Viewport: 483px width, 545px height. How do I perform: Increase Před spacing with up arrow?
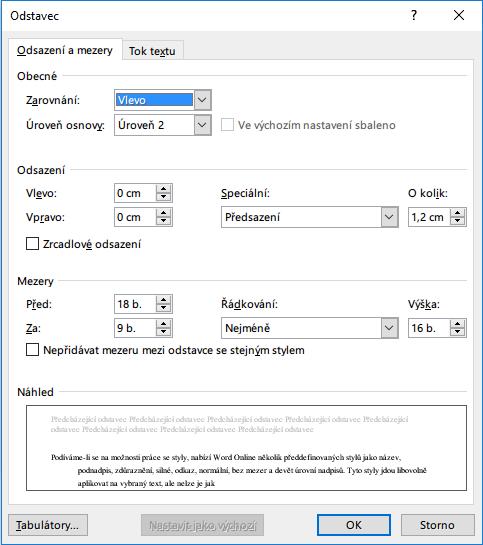coord(163,300)
